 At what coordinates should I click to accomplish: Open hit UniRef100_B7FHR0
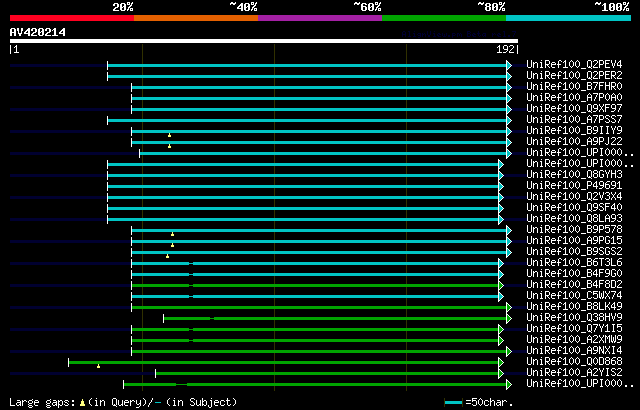click(x=574, y=86)
